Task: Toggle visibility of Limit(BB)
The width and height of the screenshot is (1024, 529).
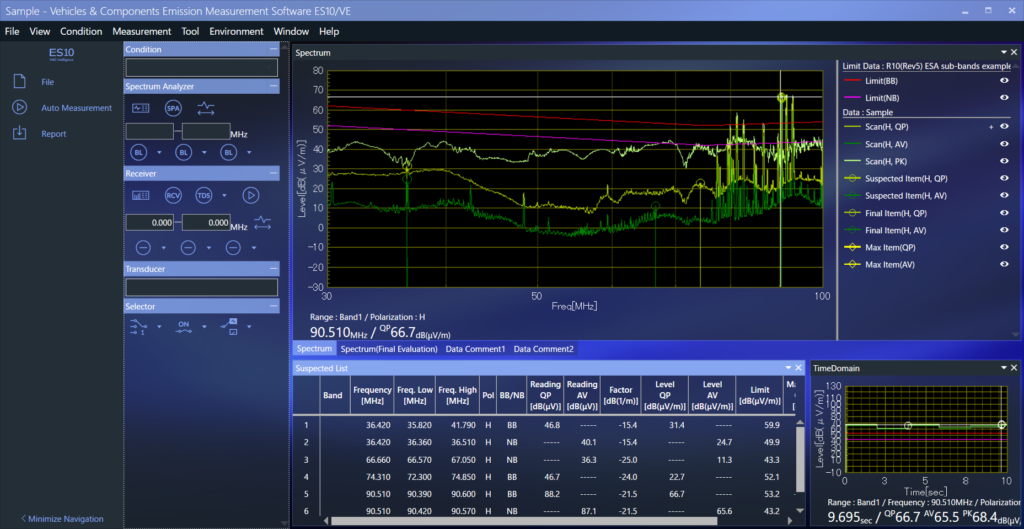Action: 1004,80
